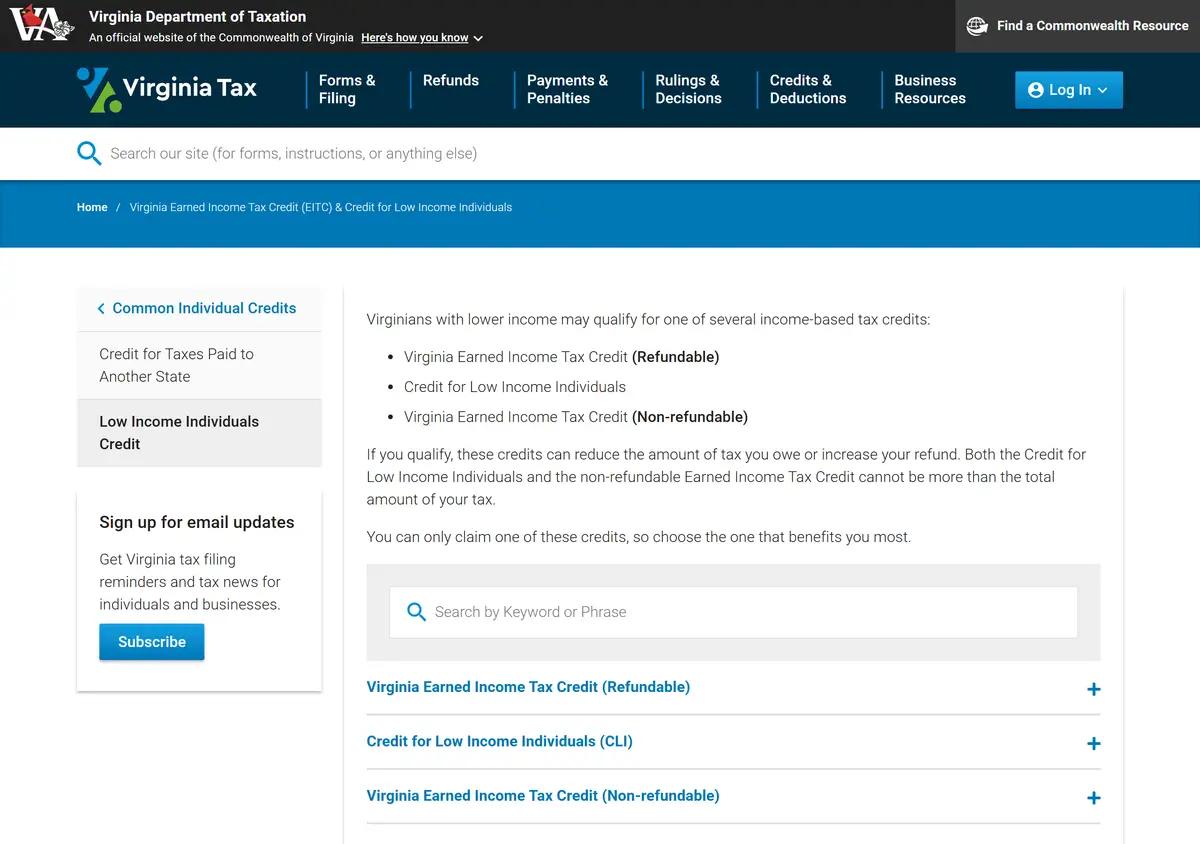The height and width of the screenshot is (844, 1200).
Task: Open the Refunds menu
Action: click(x=451, y=80)
